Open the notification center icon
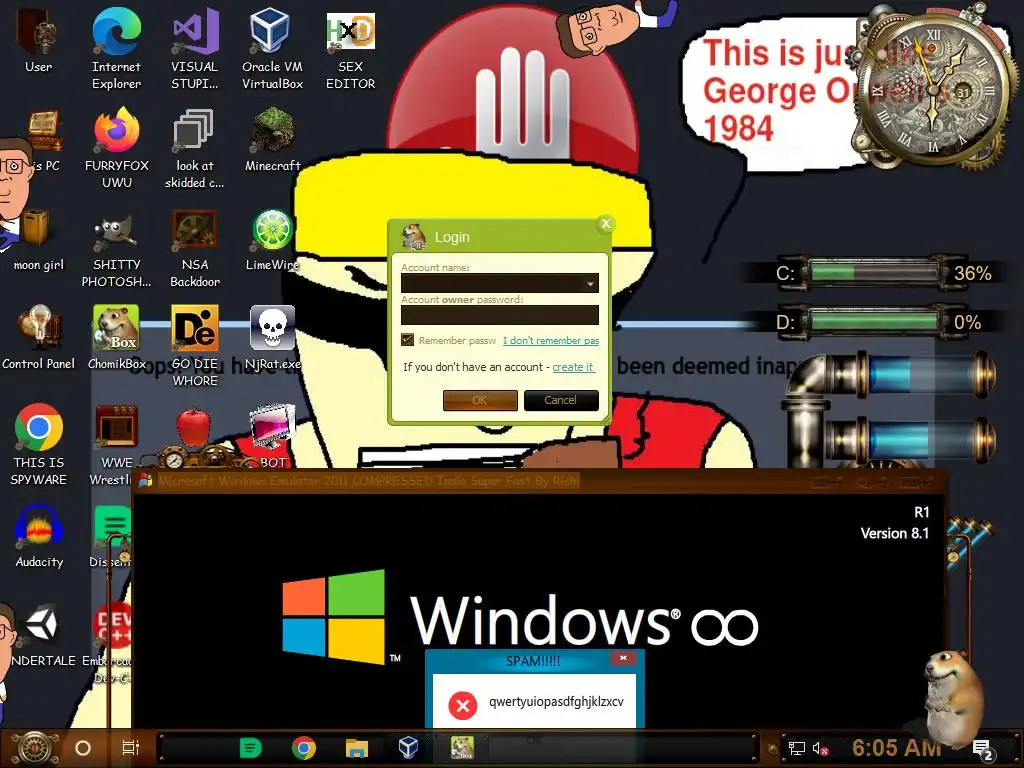 point(982,750)
